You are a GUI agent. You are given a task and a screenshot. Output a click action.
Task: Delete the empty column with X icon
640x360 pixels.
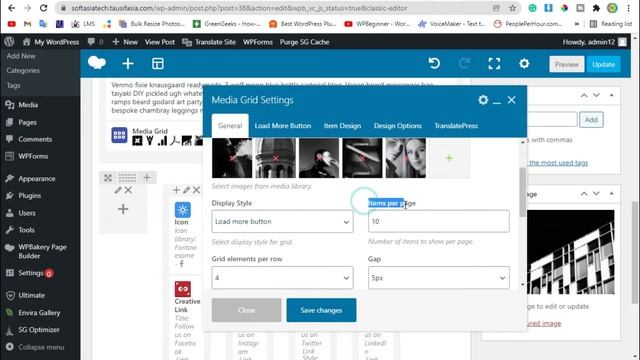click(128, 190)
